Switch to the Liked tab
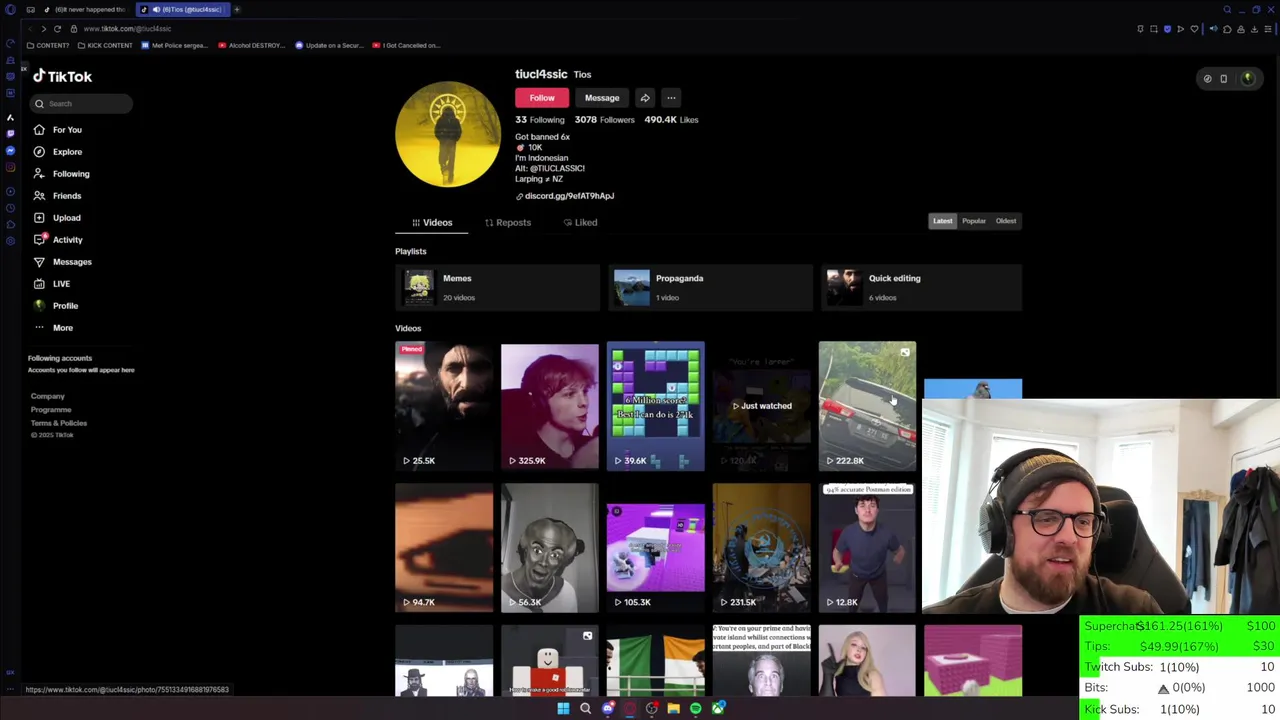The height and width of the screenshot is (720, 1280). coord(580,223)
